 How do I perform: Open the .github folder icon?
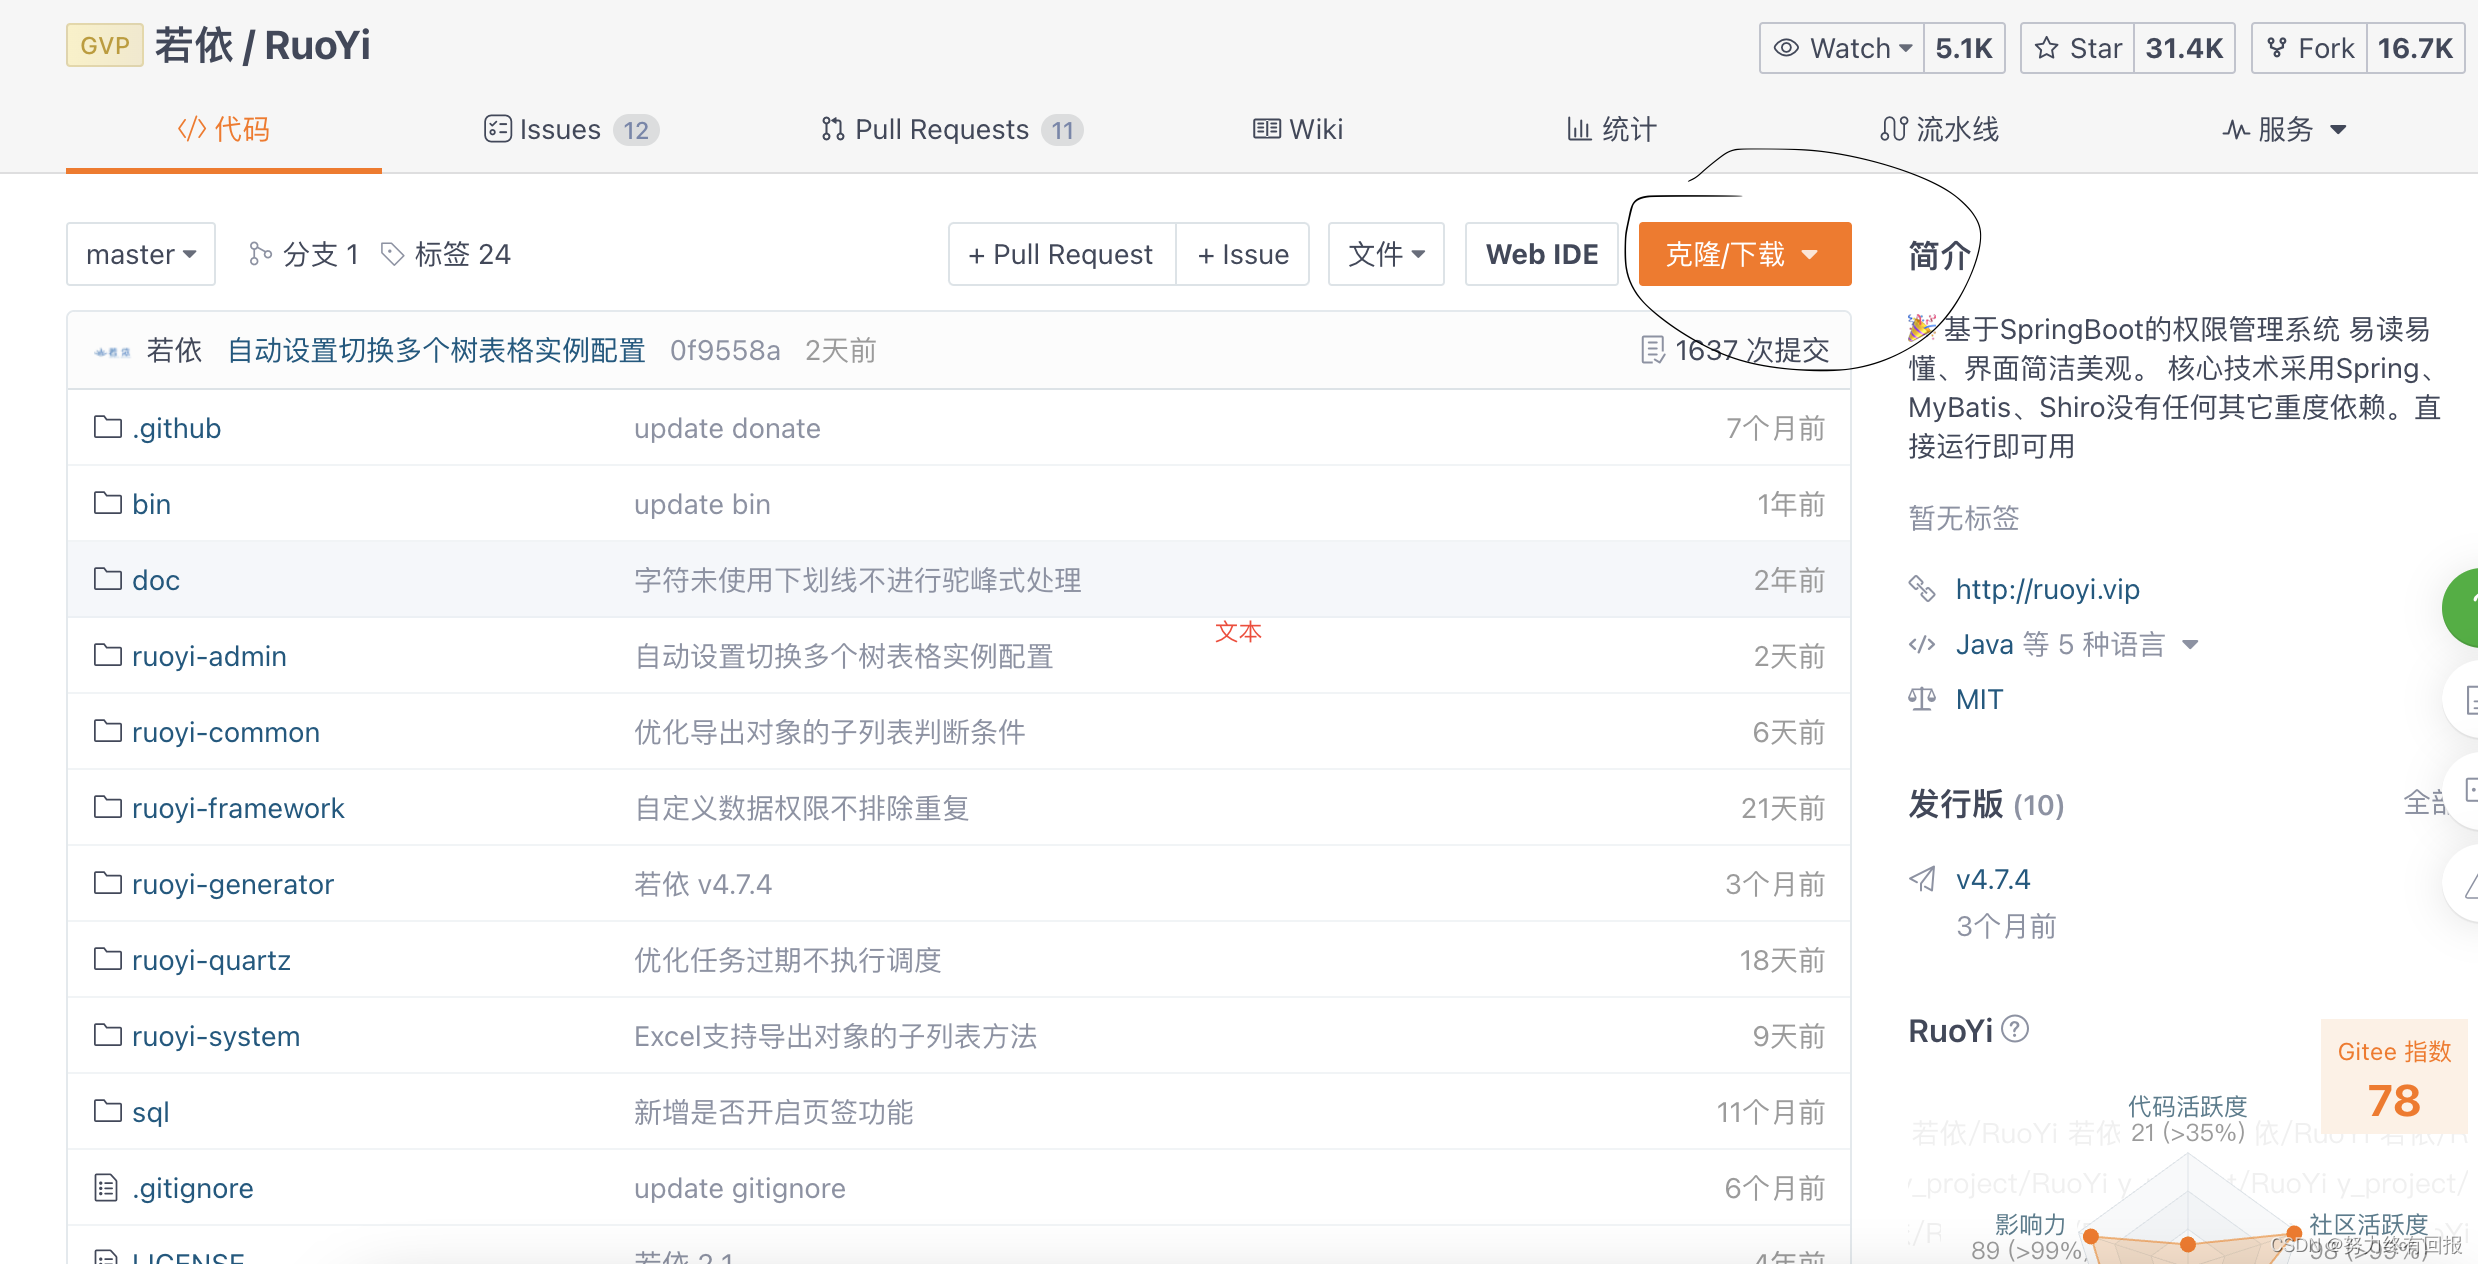point(107,428)
